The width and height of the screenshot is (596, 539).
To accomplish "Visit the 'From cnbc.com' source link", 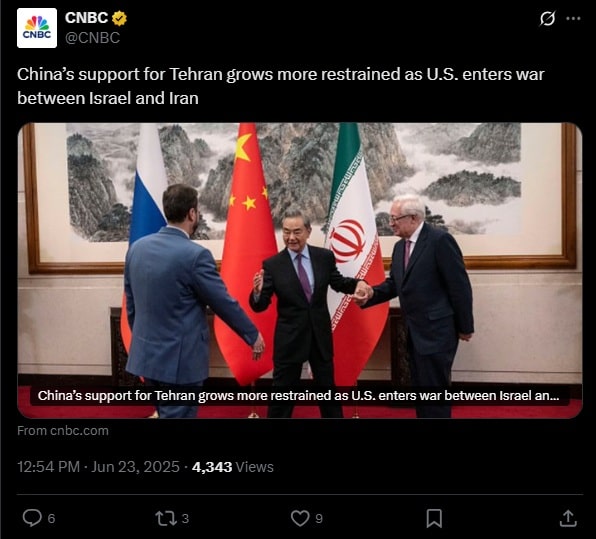I will click(x=63, y=431).
